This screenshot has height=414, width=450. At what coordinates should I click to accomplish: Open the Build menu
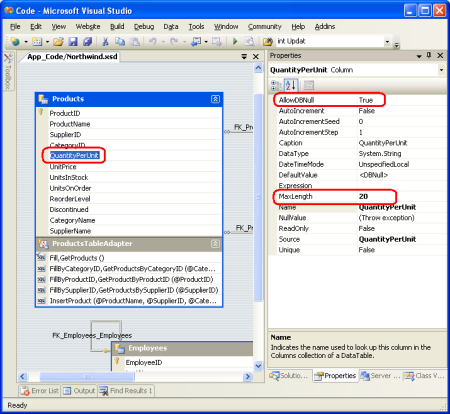[117, 26]
